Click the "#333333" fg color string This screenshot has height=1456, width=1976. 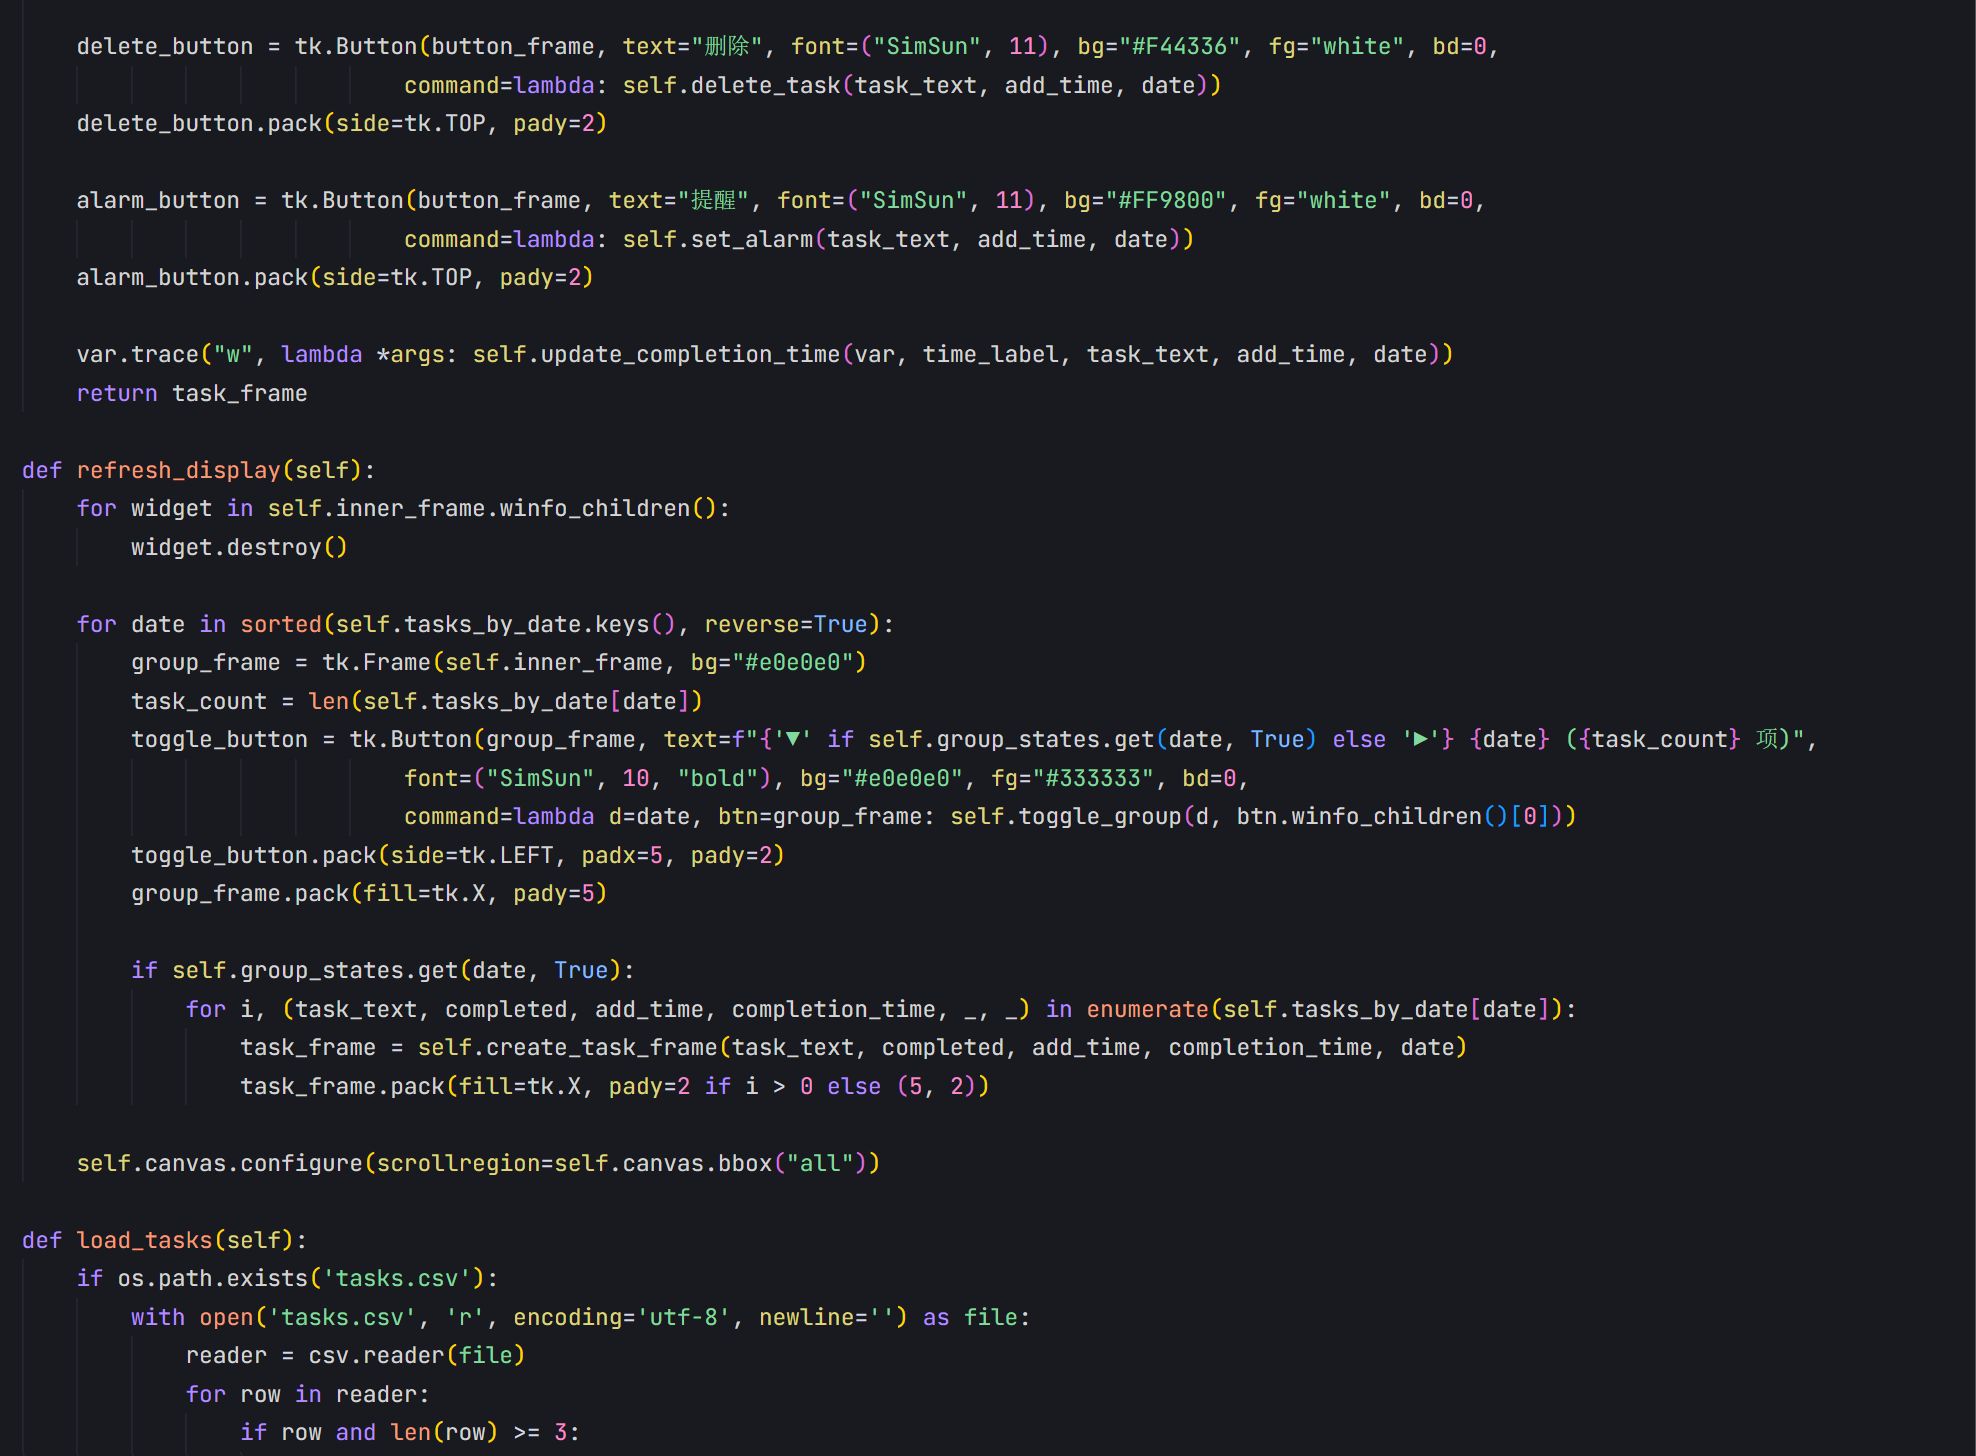tap(1093, 778)
